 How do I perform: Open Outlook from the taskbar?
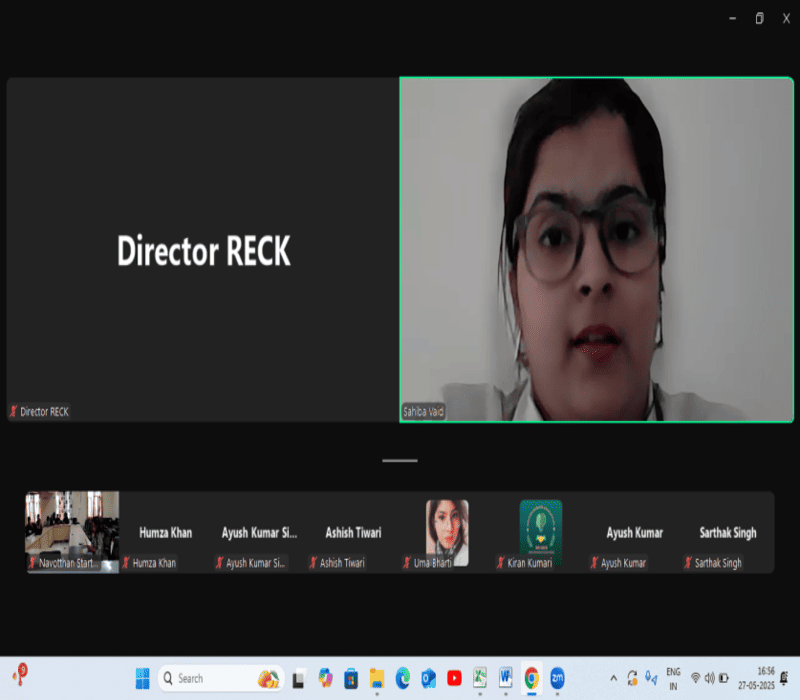(x=428, y=678)
